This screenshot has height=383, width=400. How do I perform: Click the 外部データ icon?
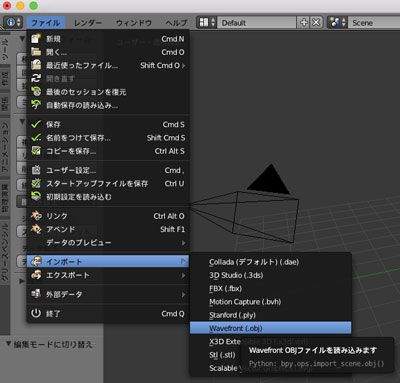pos(36,294)
